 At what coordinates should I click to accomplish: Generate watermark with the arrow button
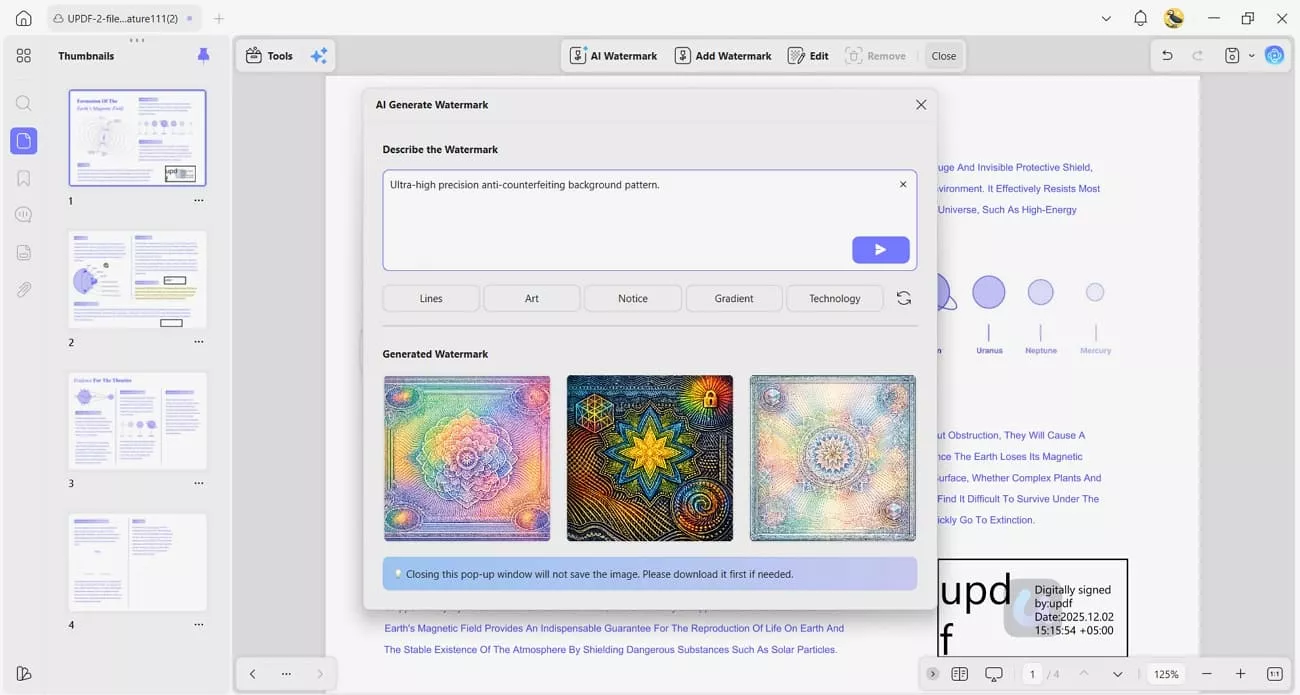(880, 249)
